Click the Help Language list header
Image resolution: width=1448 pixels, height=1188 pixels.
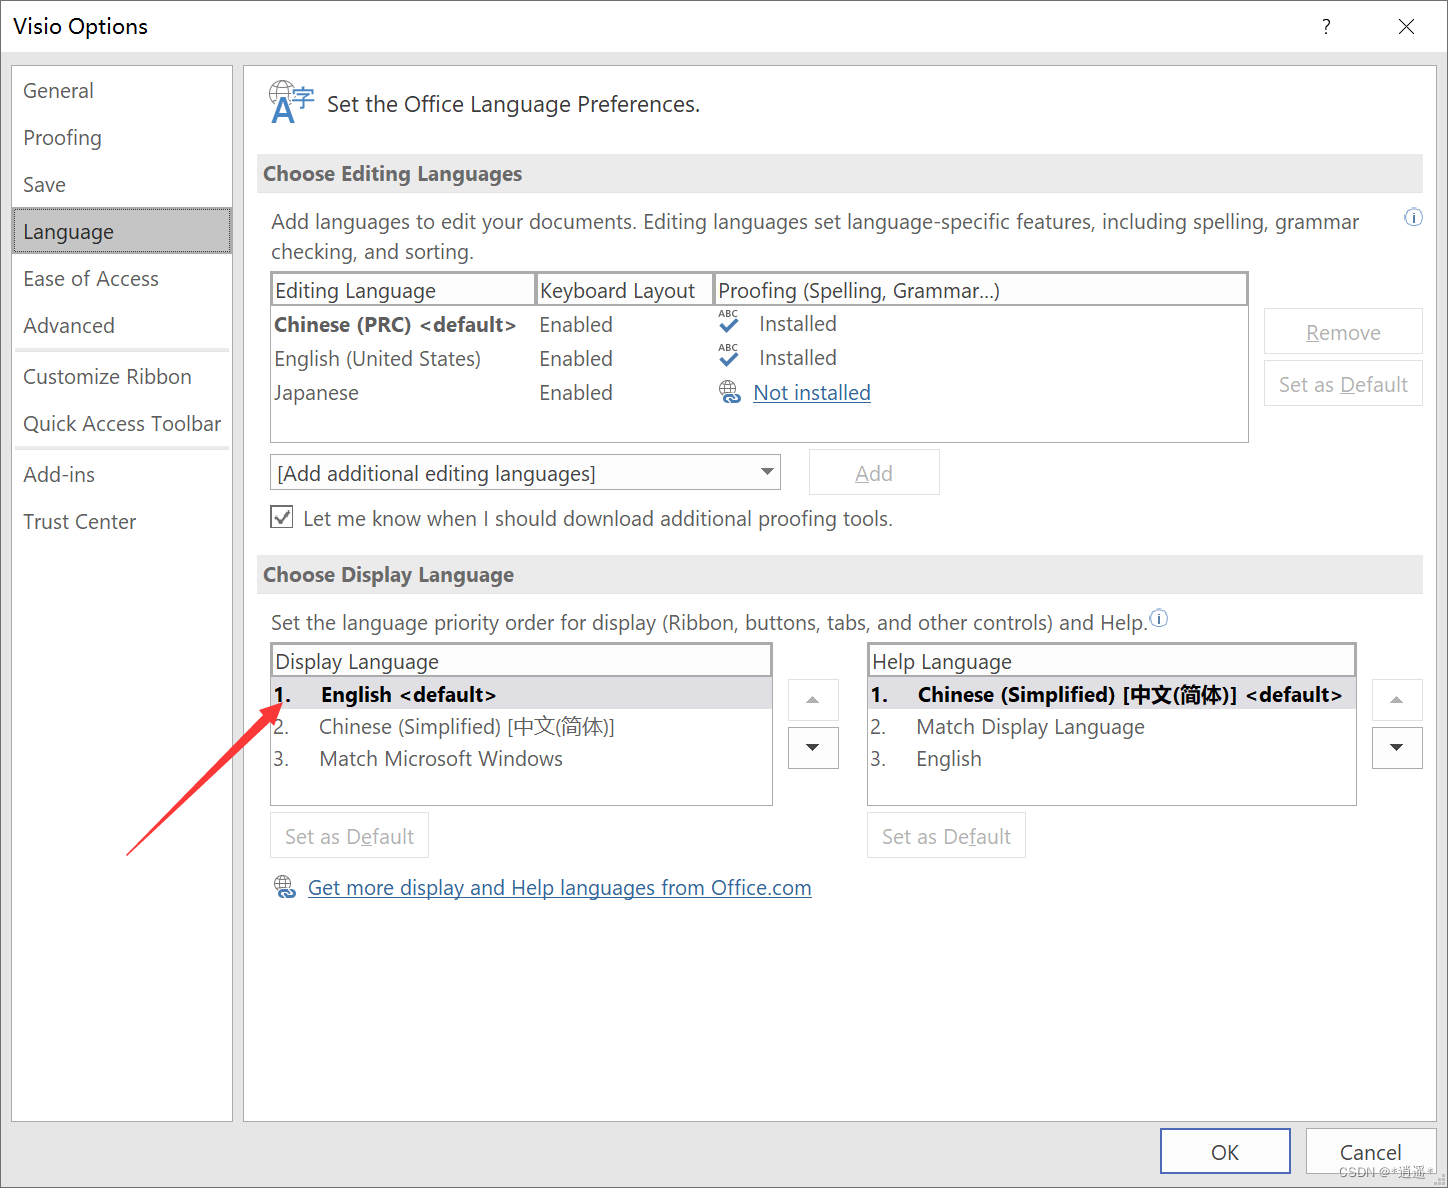1112,661
